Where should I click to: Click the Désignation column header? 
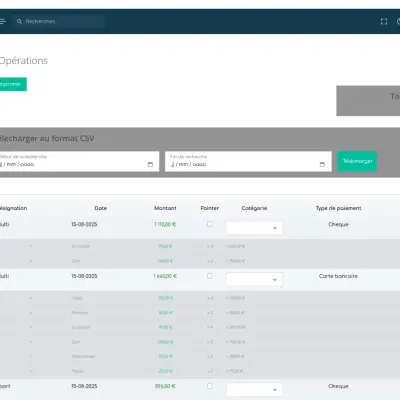click(13, 208)
